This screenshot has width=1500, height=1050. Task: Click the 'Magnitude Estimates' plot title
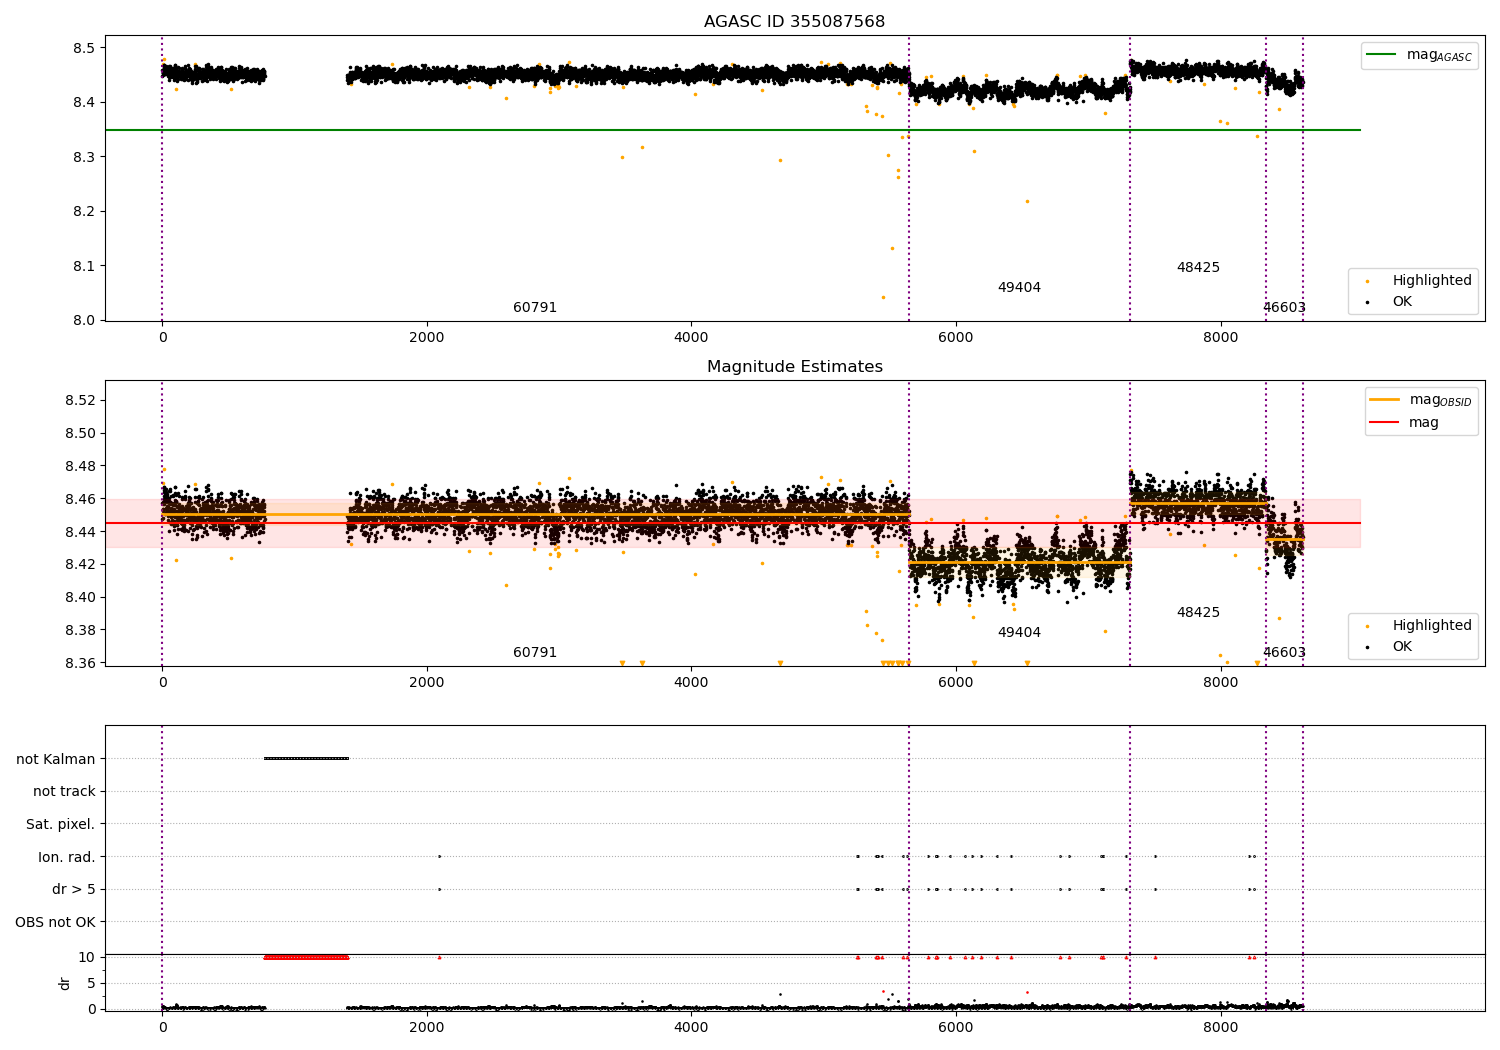click(794, 367)
